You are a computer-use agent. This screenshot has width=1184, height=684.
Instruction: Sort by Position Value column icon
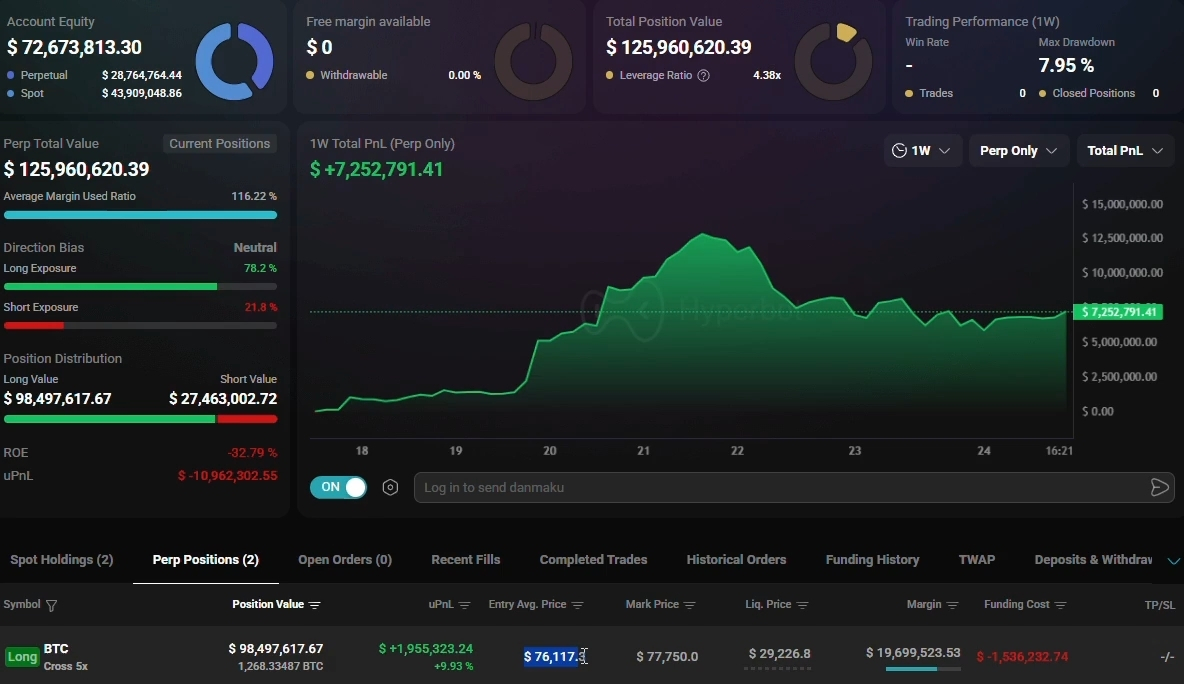315,605
